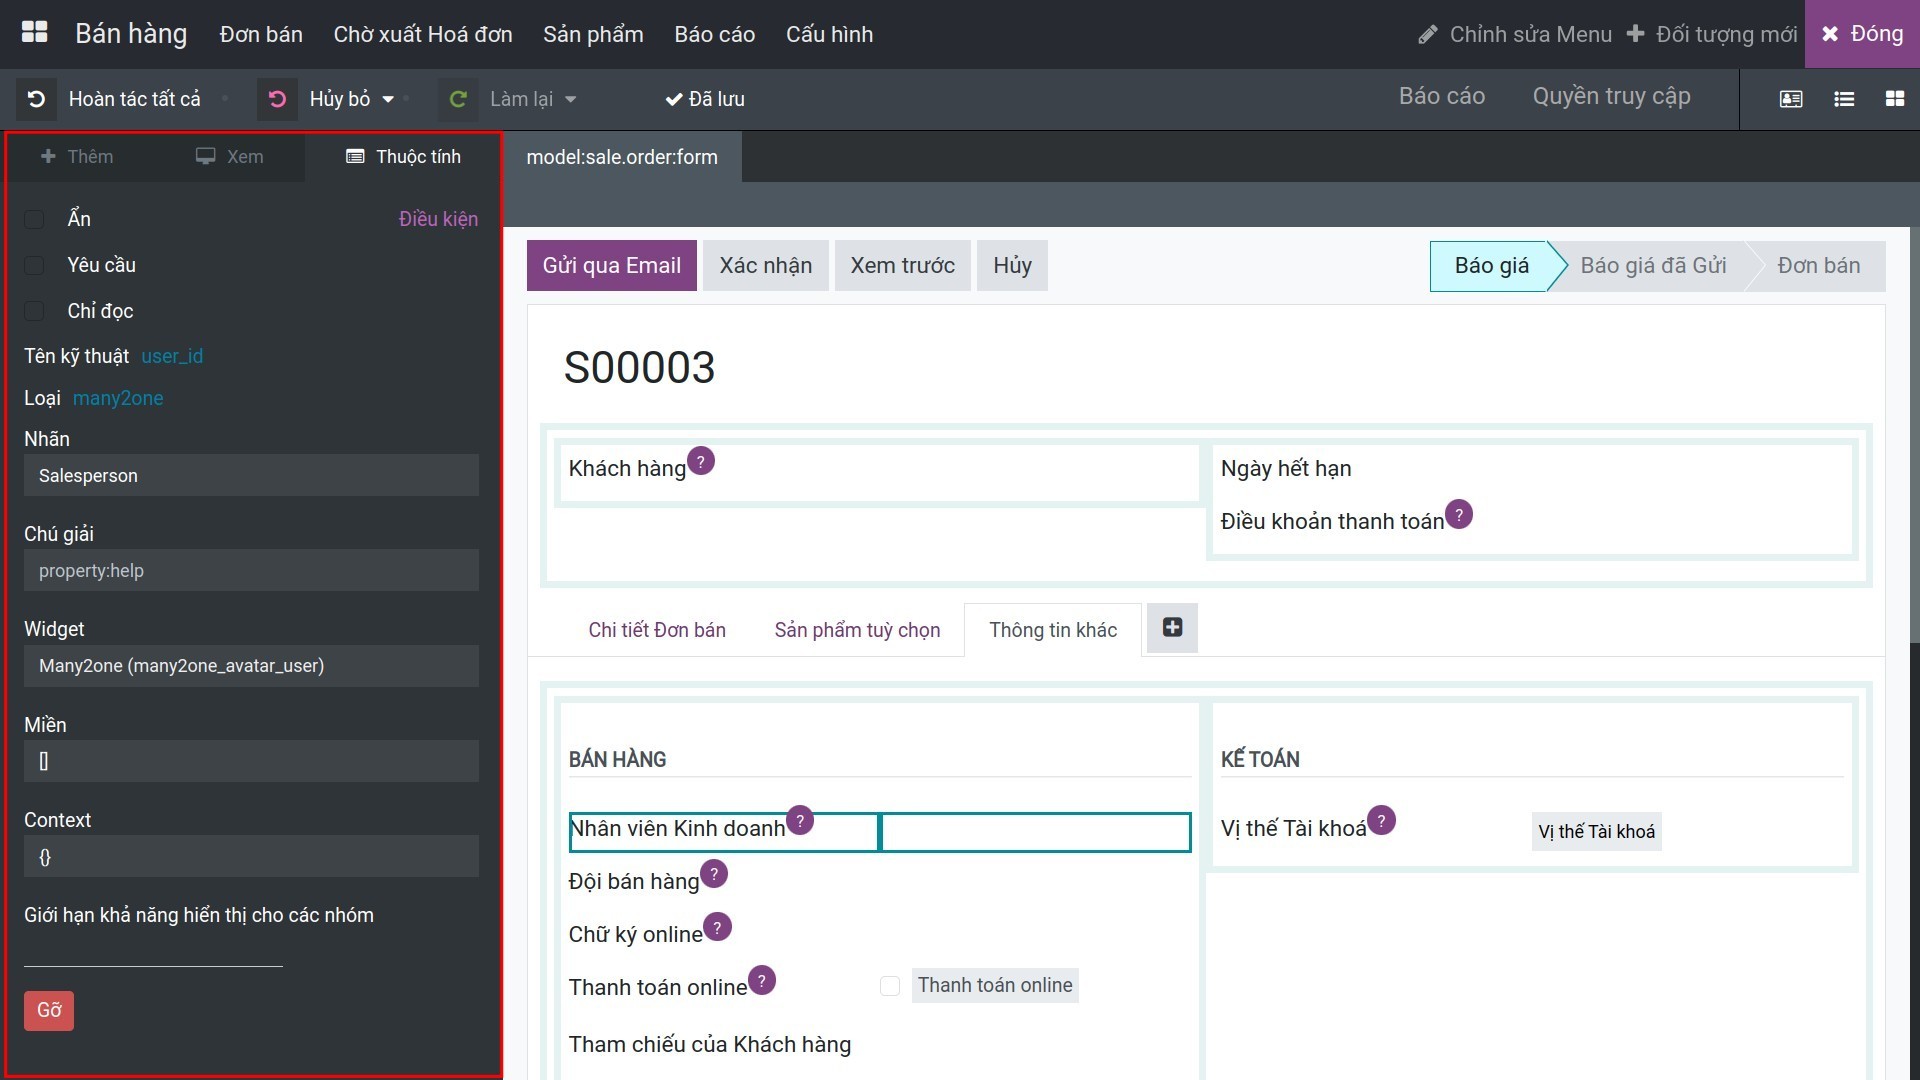Expand the Làm lại dropdown arrow
1920x1080 pixels.
point(570,99)
